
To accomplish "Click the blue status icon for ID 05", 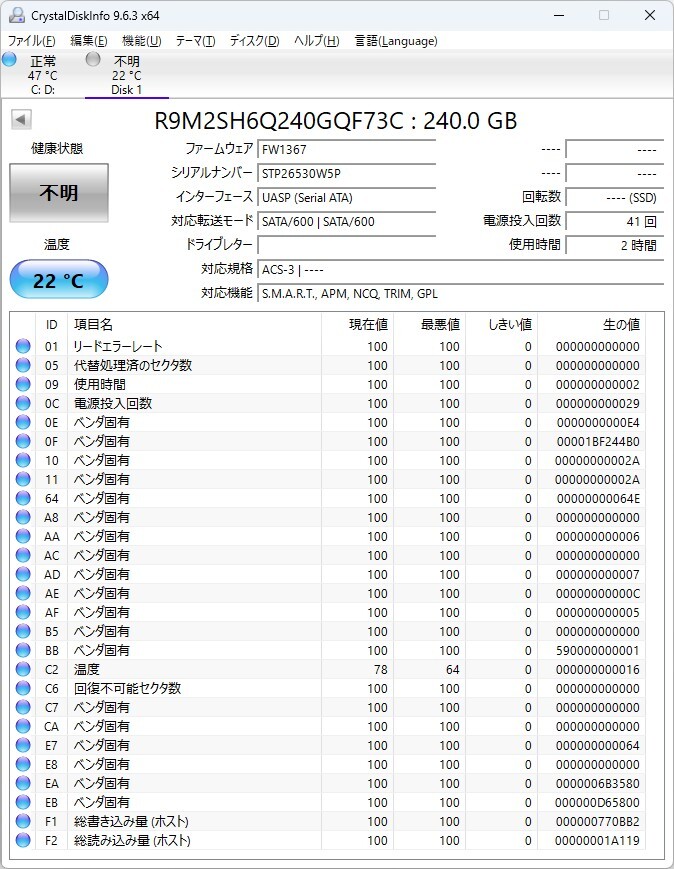I will click(23, 365).
